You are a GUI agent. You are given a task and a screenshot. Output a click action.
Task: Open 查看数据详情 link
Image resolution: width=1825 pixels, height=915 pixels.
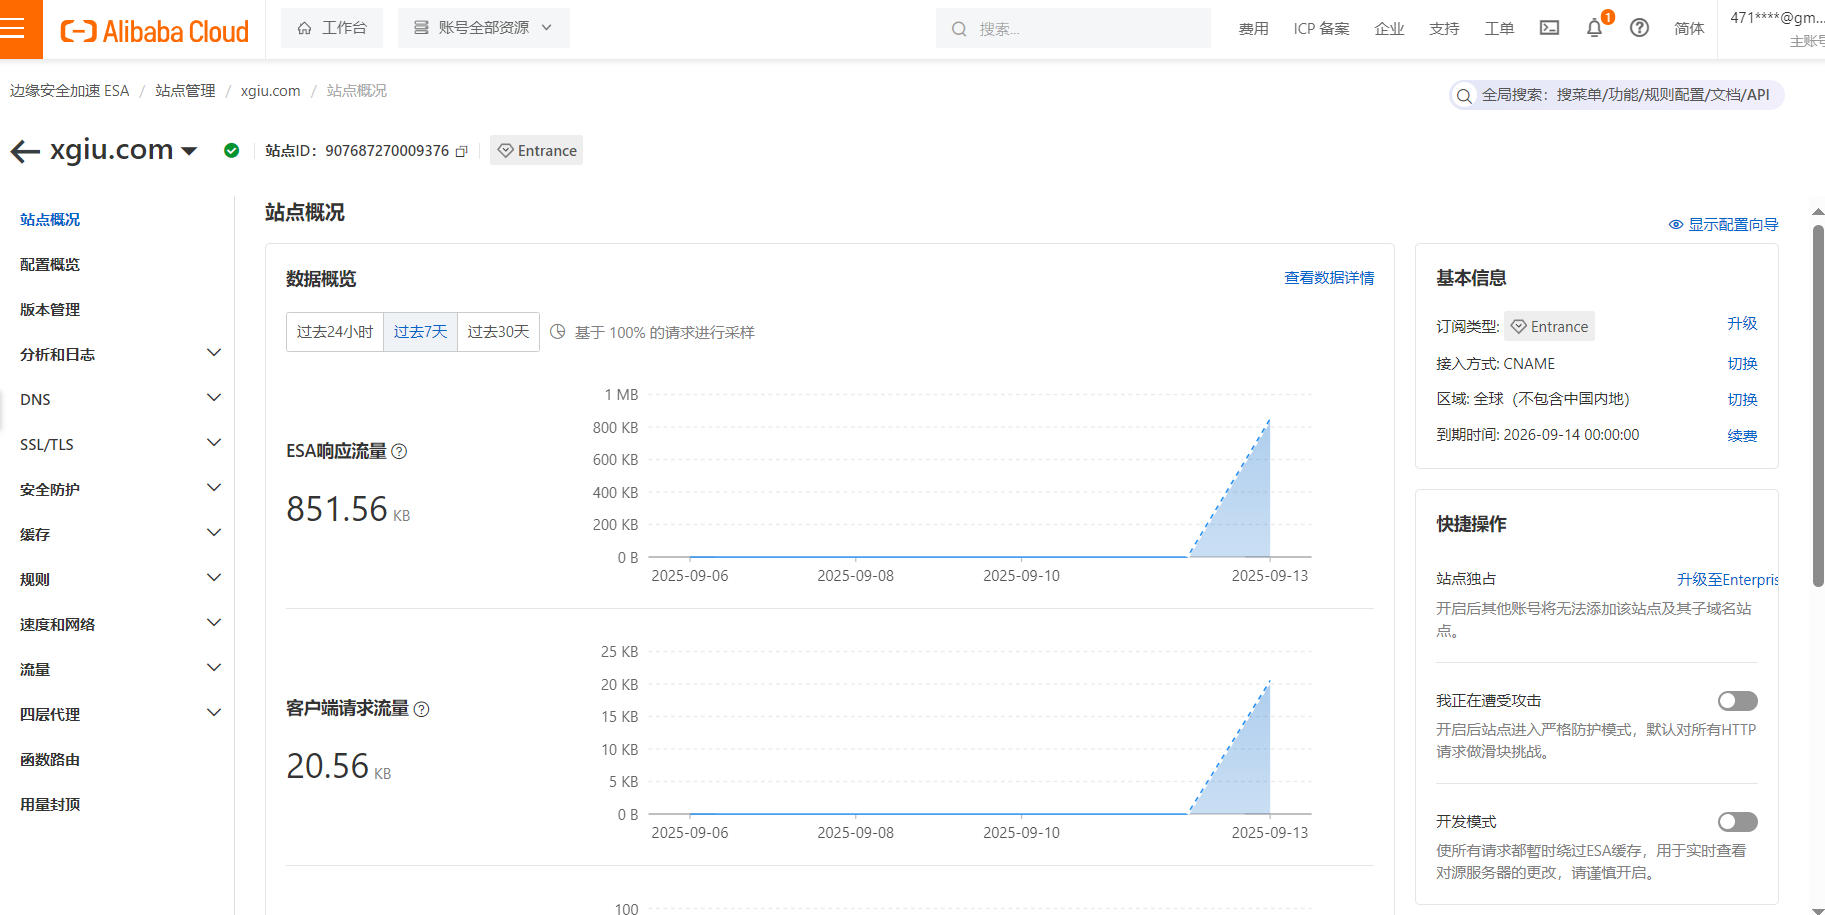(x=1329, y=278)
